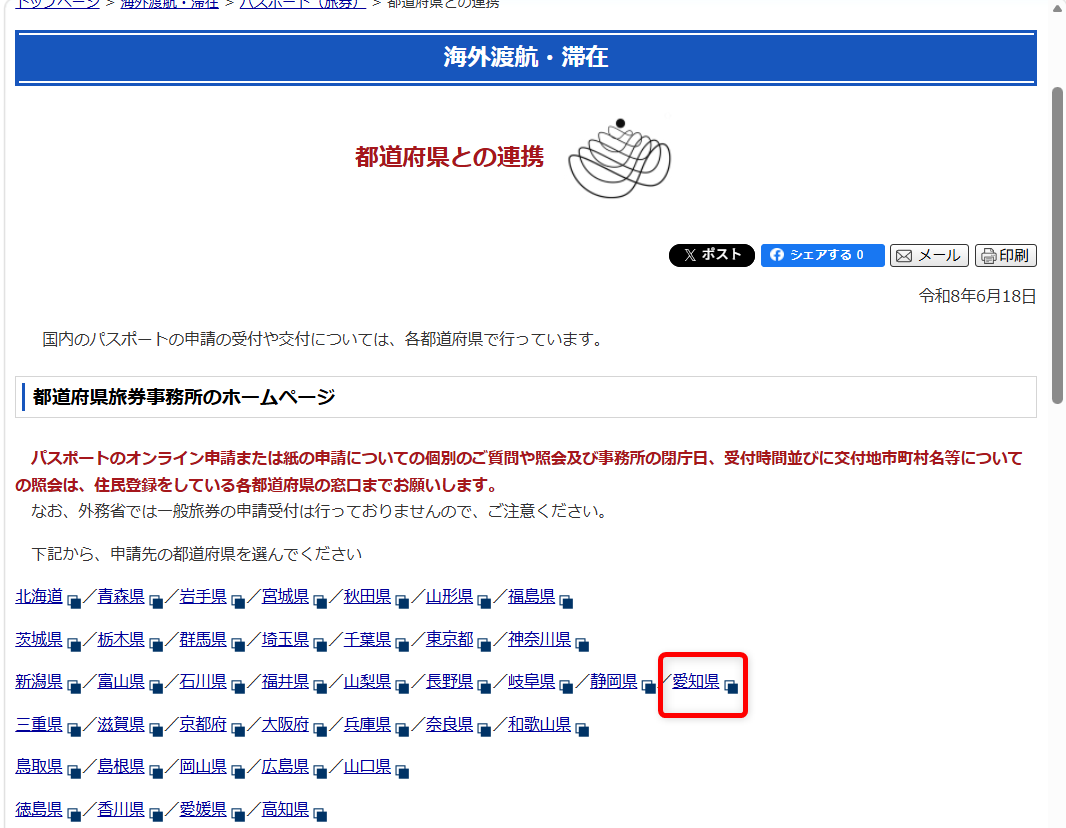Open the 徳島県 link
Screen dimensions: 1066x828
pyautogui.click(x=39, y=809)
